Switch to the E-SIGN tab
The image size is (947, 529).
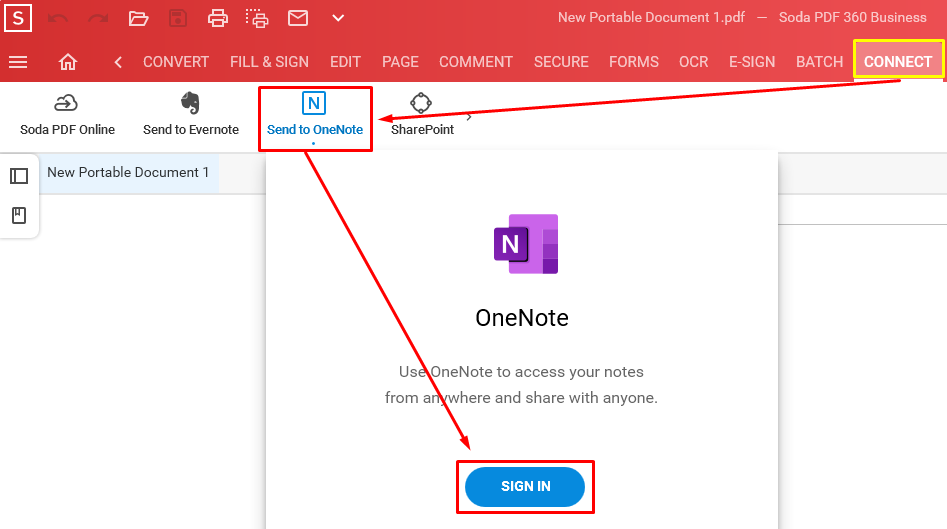752,62
